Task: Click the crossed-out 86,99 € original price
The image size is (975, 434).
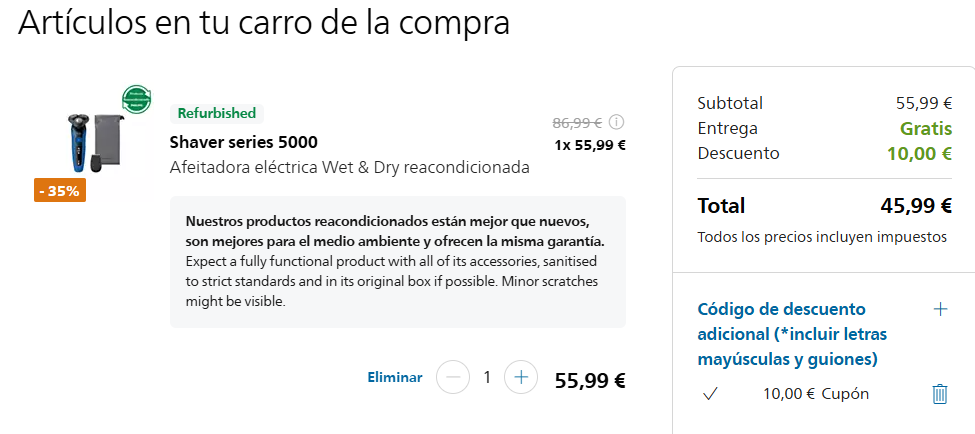Action: pos(577,122)
